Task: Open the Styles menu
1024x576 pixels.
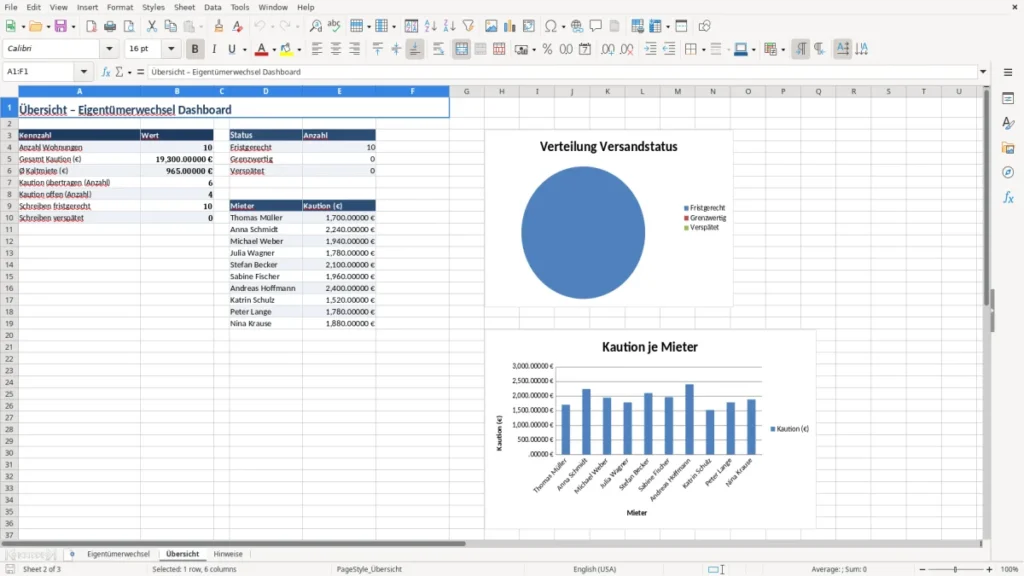Action: click(153, 7)
